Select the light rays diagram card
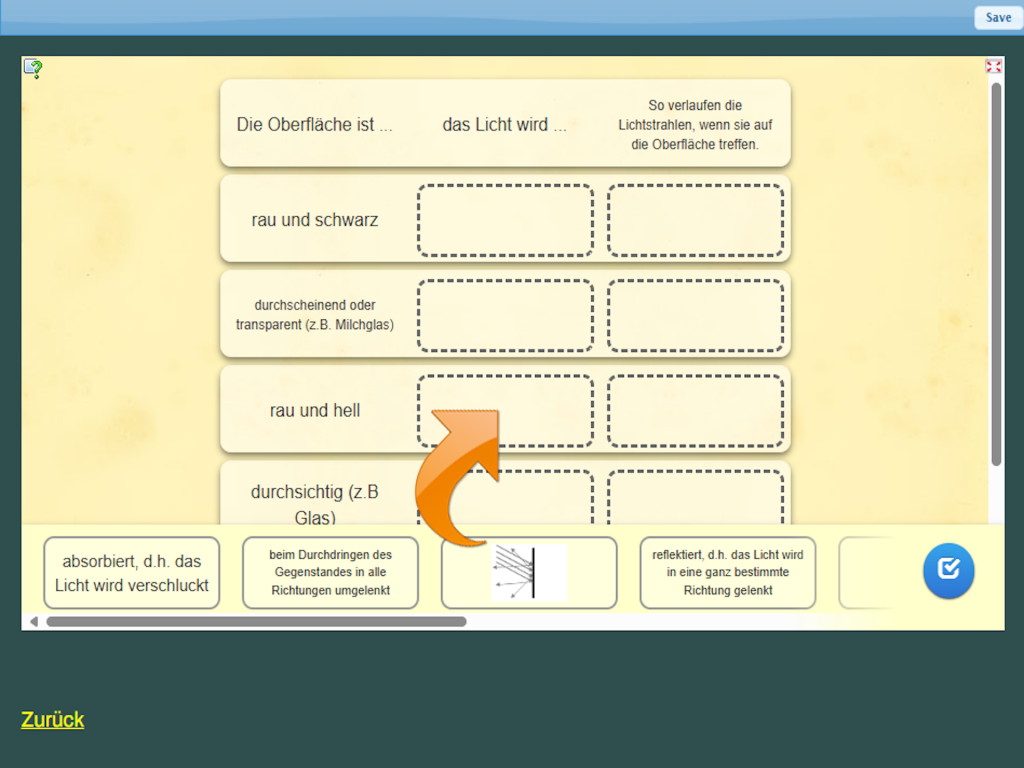This screenshot has height=768, width=1024. tap(529, 573)
